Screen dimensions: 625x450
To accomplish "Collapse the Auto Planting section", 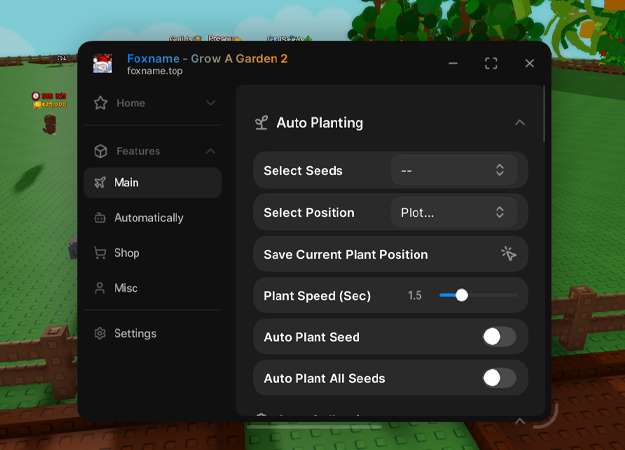I will tap(520, 122).
